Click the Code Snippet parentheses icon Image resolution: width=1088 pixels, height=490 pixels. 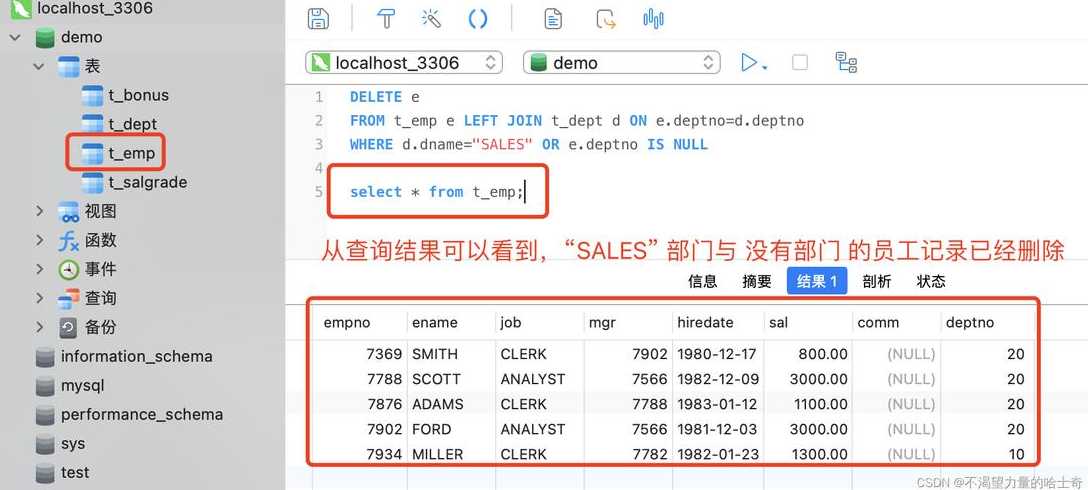click(478, 19)
